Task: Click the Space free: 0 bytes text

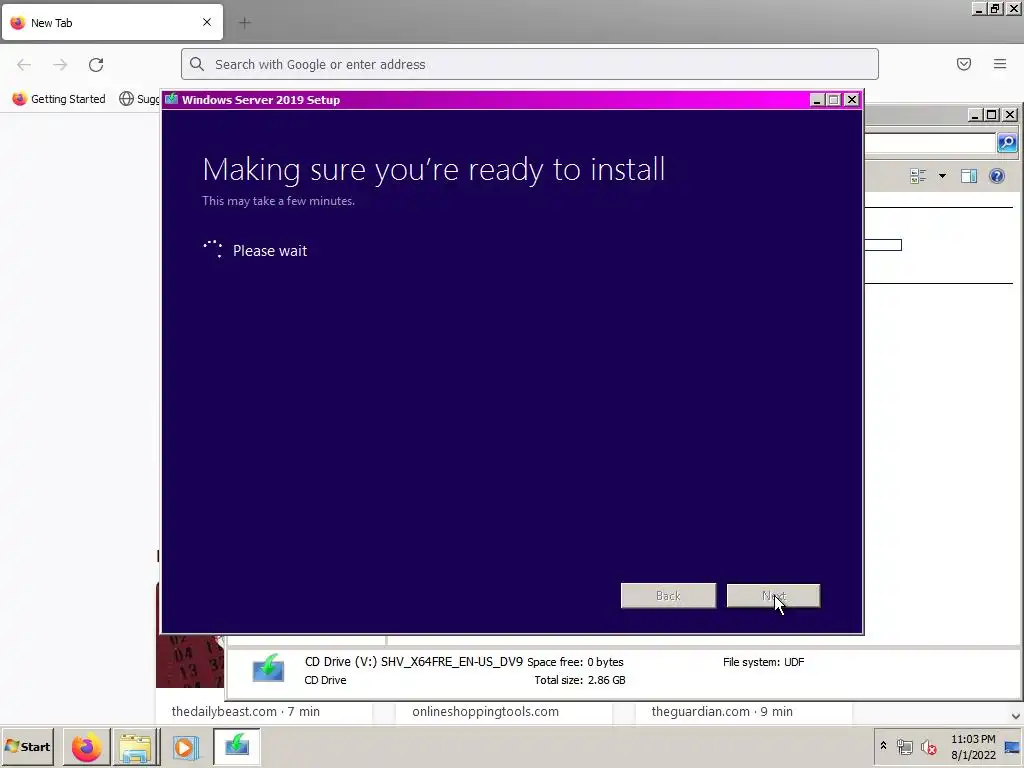Action: pos(575,662)
